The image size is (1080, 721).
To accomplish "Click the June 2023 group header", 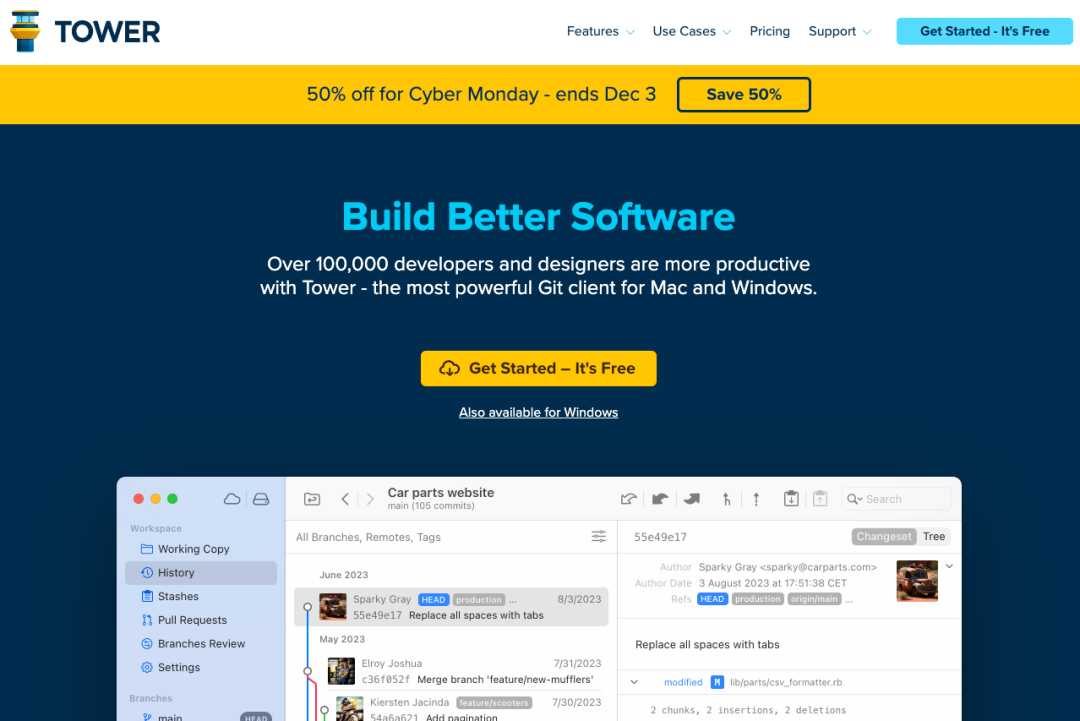I will pos(344,575).
